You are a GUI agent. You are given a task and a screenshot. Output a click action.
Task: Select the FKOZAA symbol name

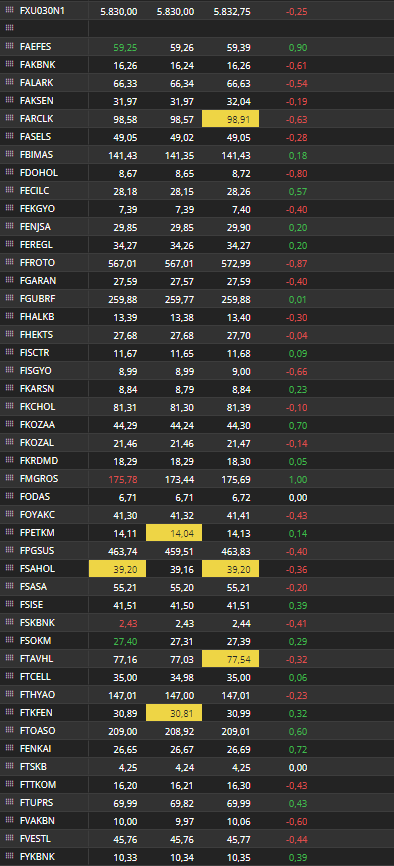coord(37,425)
